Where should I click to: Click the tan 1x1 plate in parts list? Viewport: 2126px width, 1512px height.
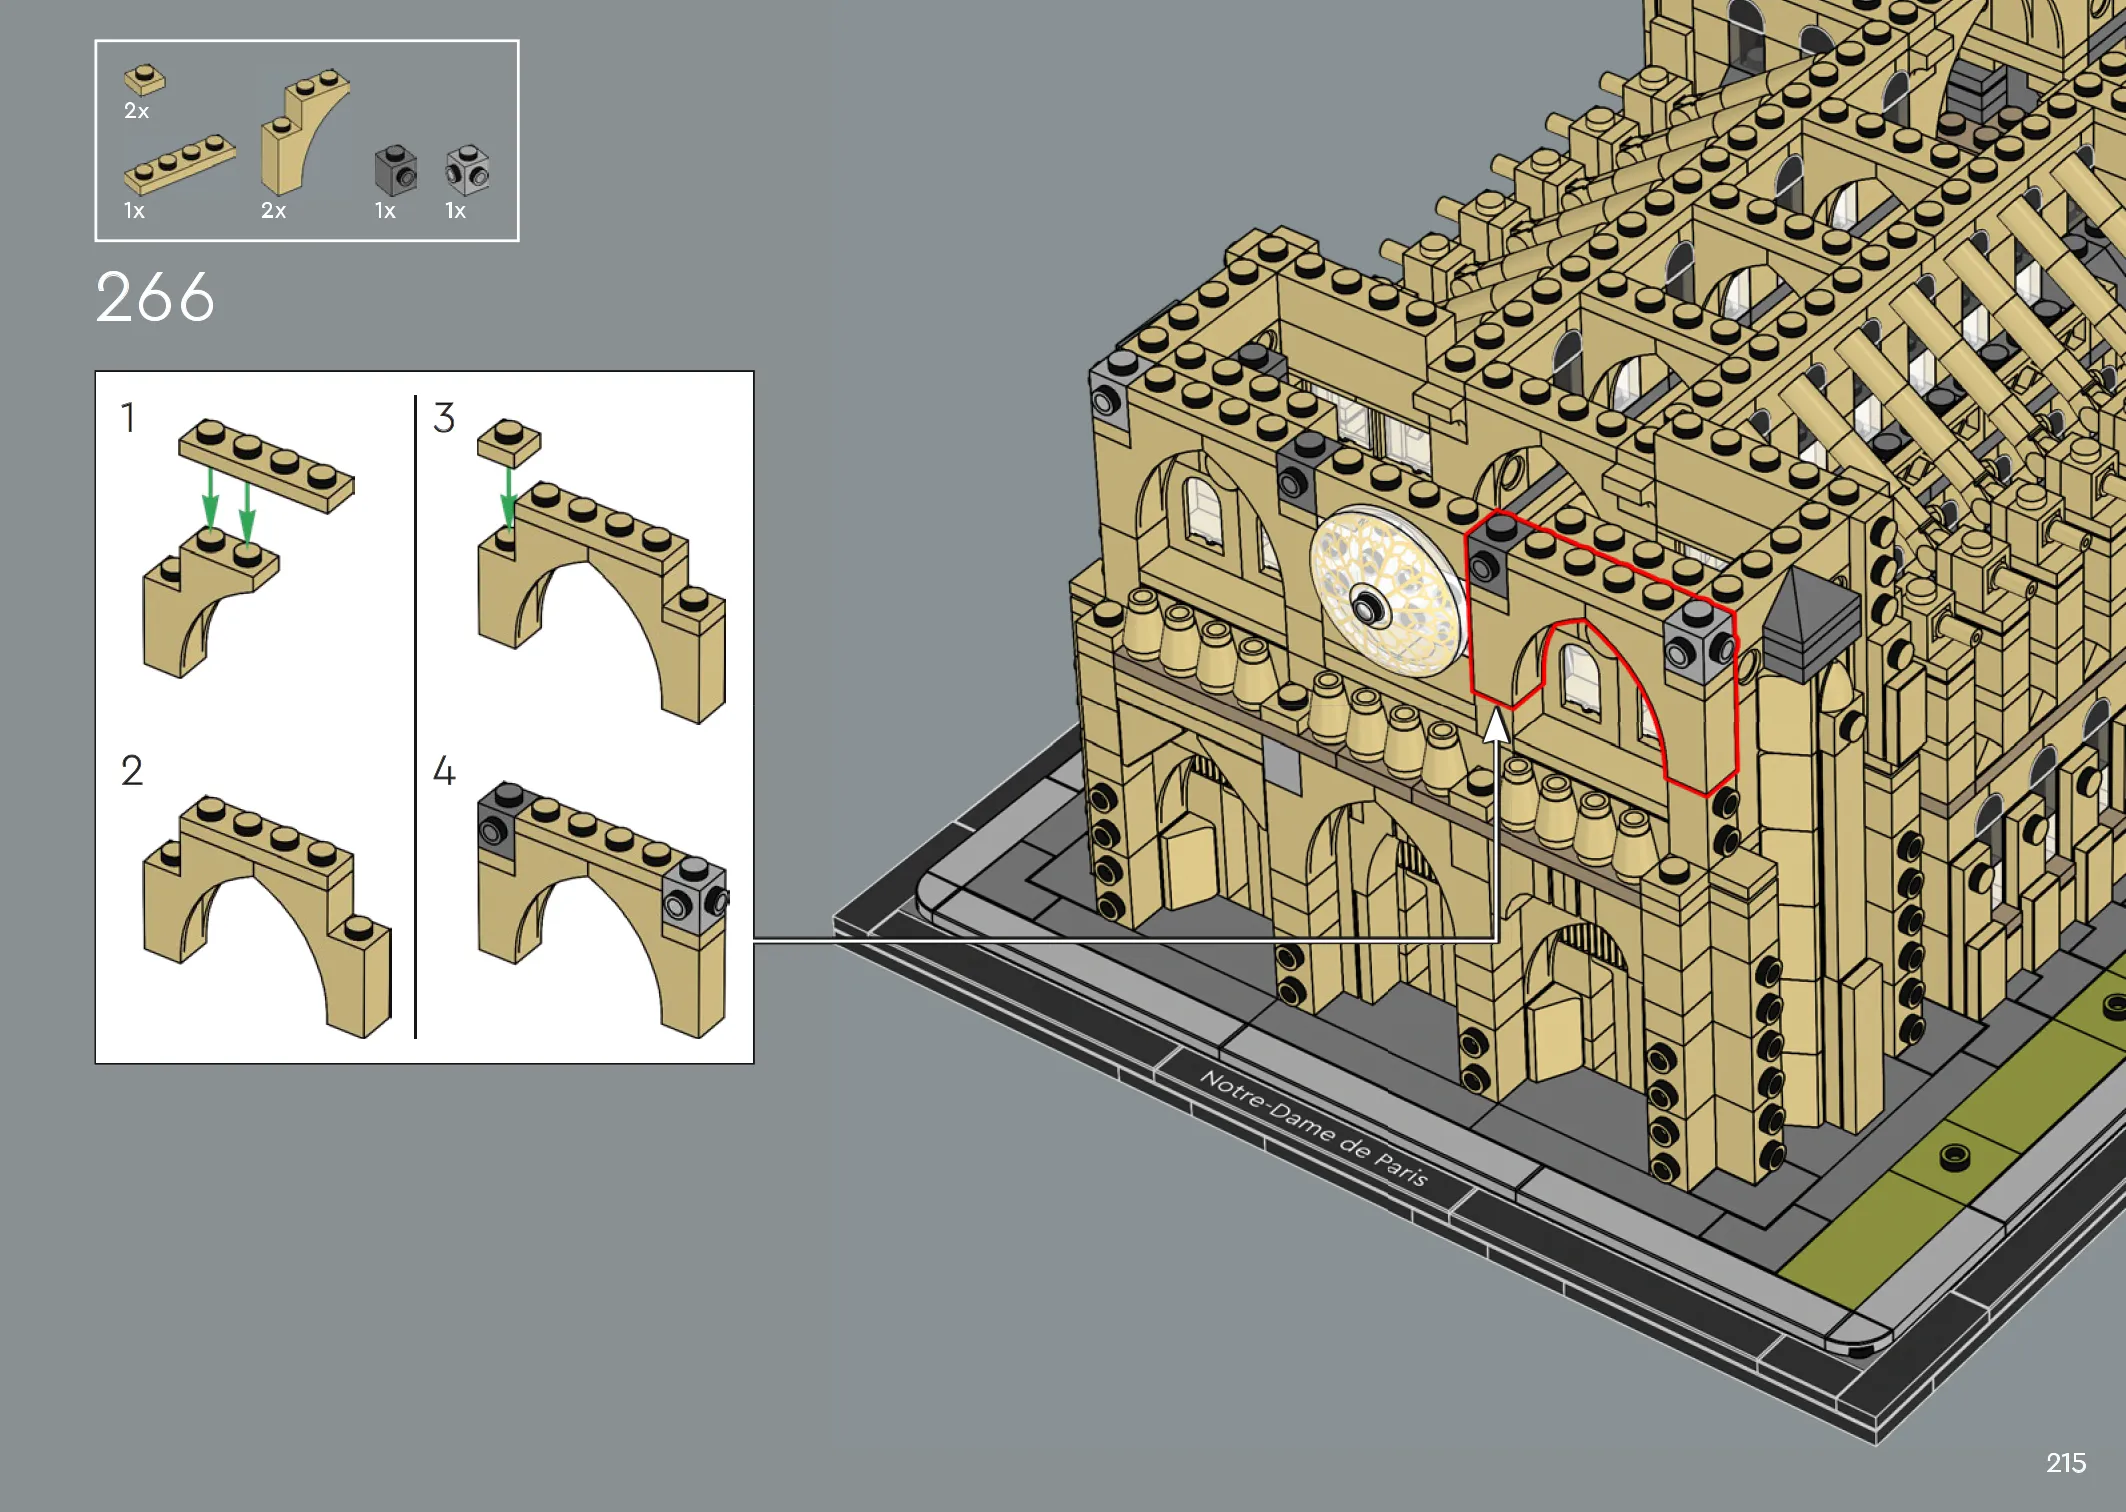pyautogui.click(x=144, y=79)
